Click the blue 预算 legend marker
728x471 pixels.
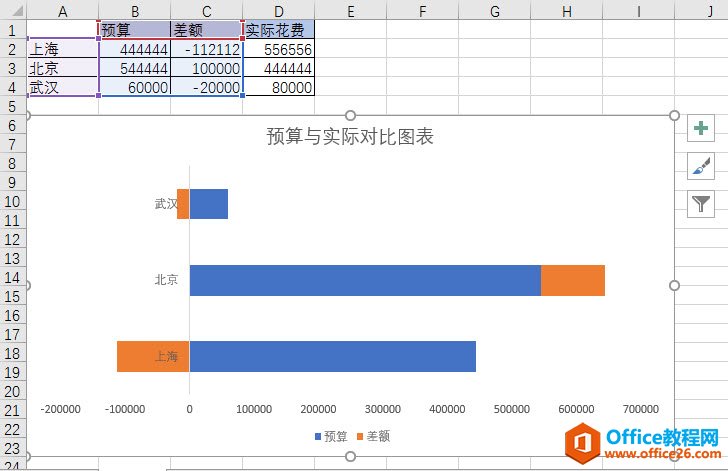(x=319, y=437)
